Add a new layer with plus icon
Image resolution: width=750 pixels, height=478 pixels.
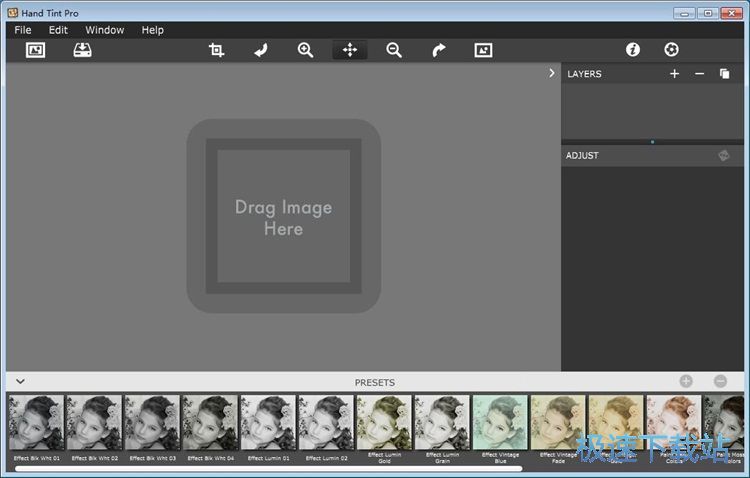[x=674, y=74]
